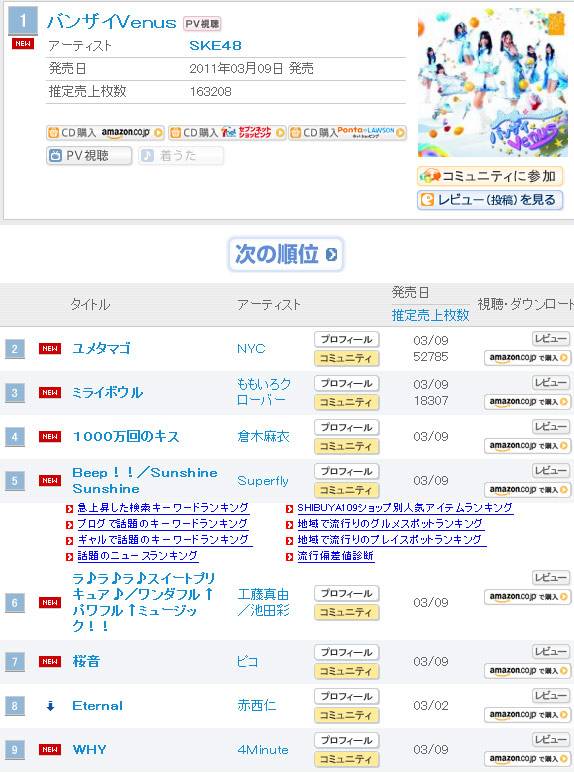Open the Ponta LAWSON CD purchase button
Viewport: 574px width, 773px height.
pyautogui.click(x=348, y=133)
